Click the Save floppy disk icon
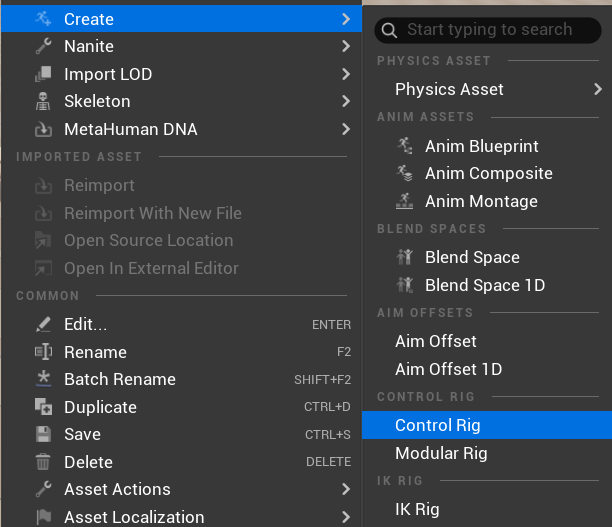 (x=43, y=434)
